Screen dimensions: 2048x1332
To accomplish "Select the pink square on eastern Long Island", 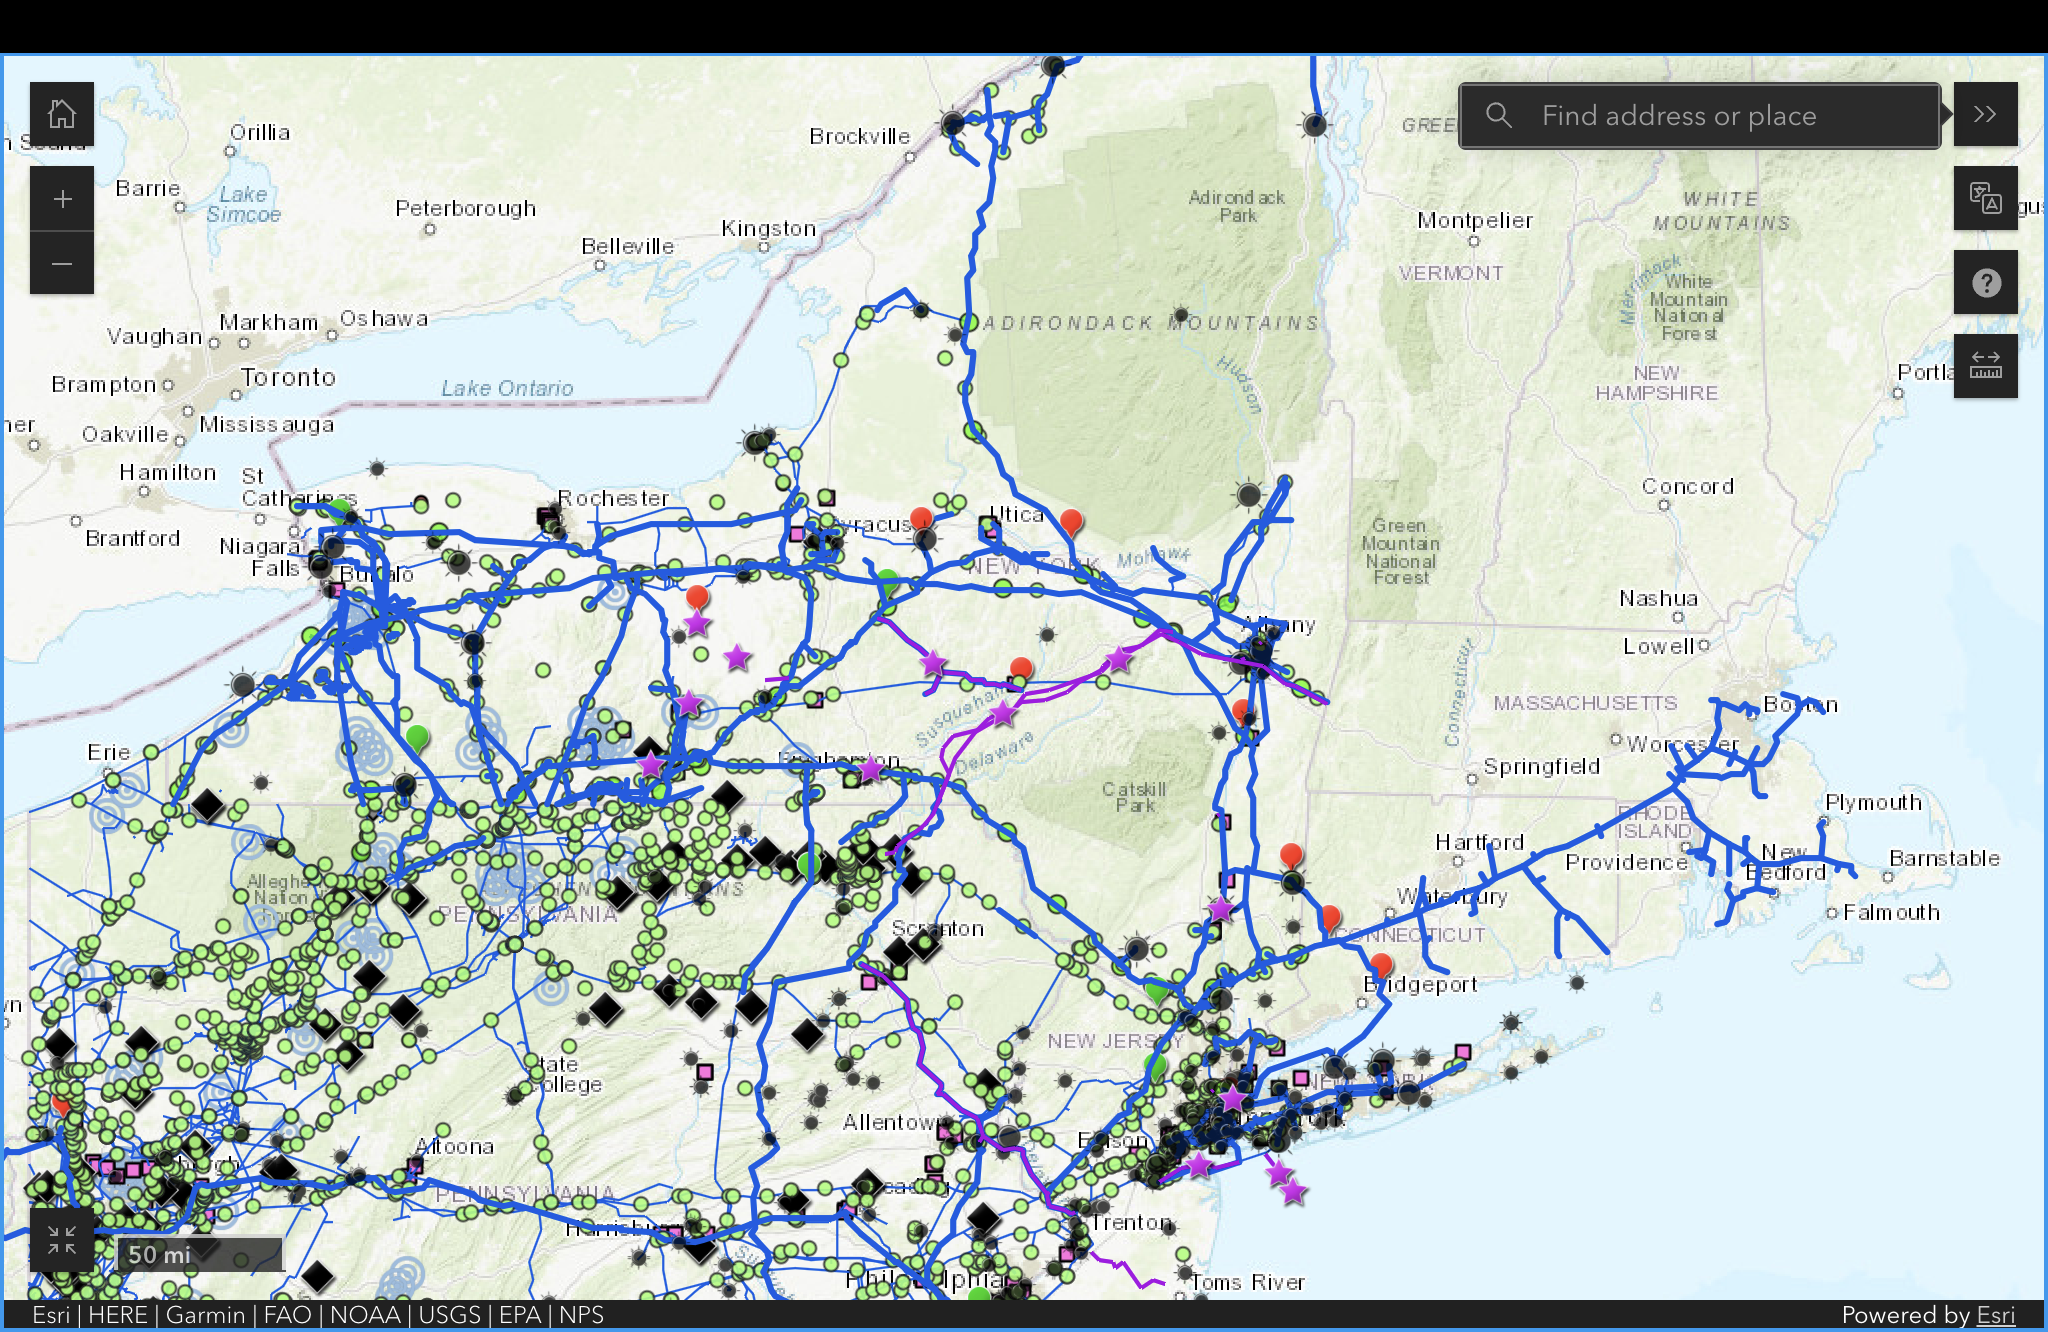I will coord(1463,1052).
